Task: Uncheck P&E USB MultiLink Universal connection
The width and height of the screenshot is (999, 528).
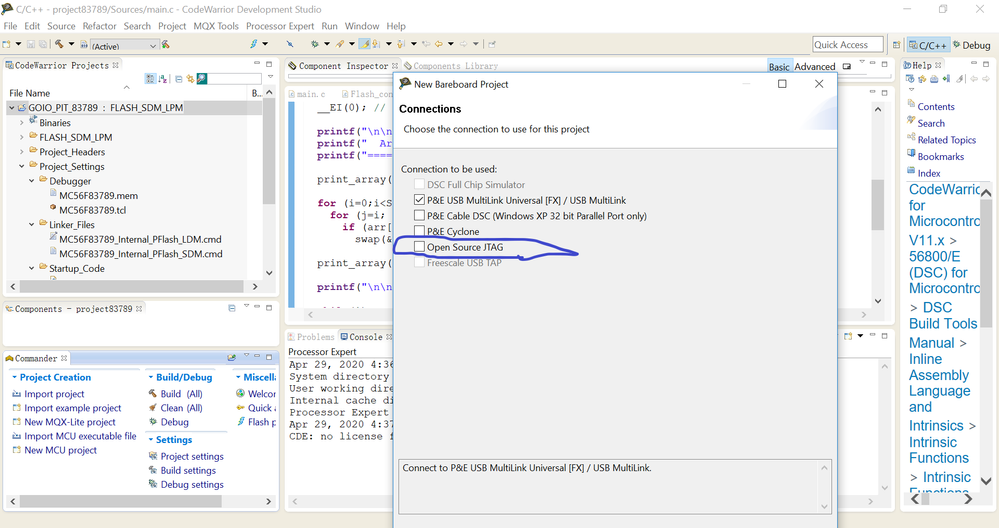Action: pyautogui.click(x=420, y=200)
